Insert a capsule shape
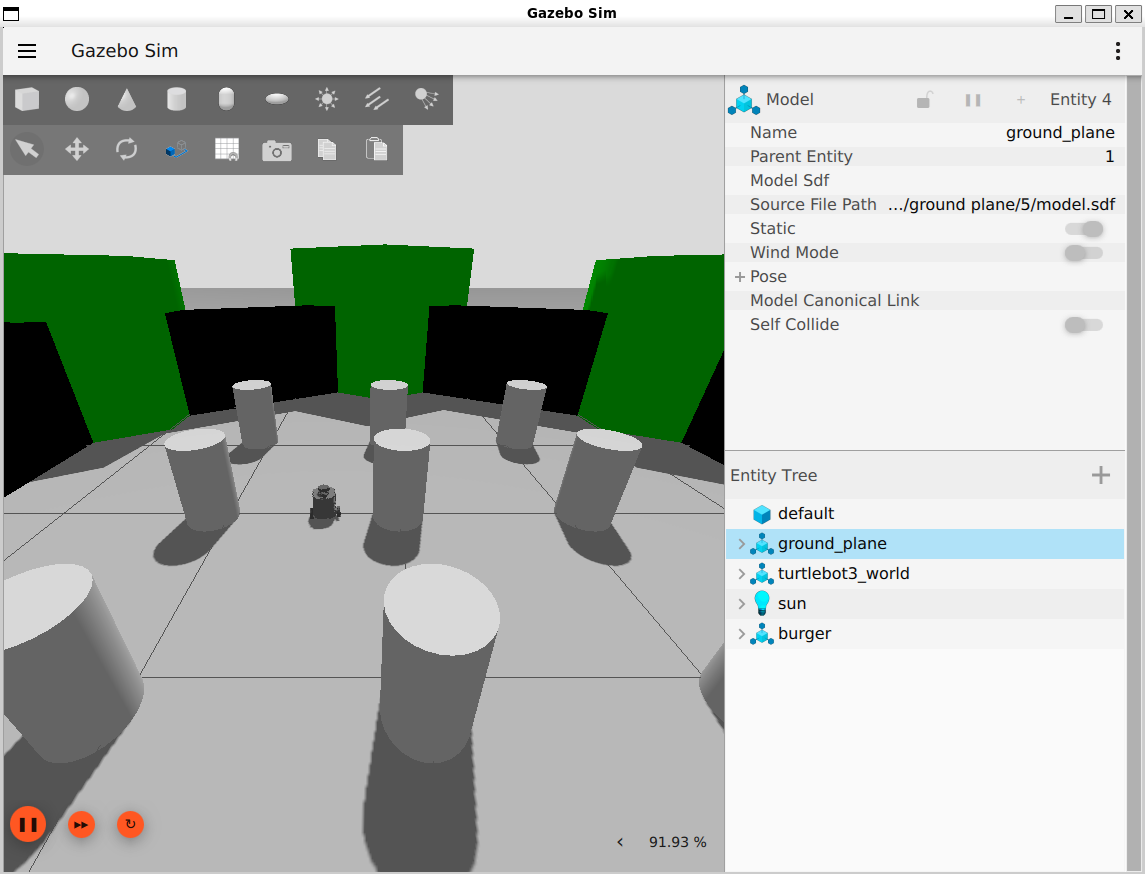This screenshot has width=1145, height=874. [x=227, y=99]
